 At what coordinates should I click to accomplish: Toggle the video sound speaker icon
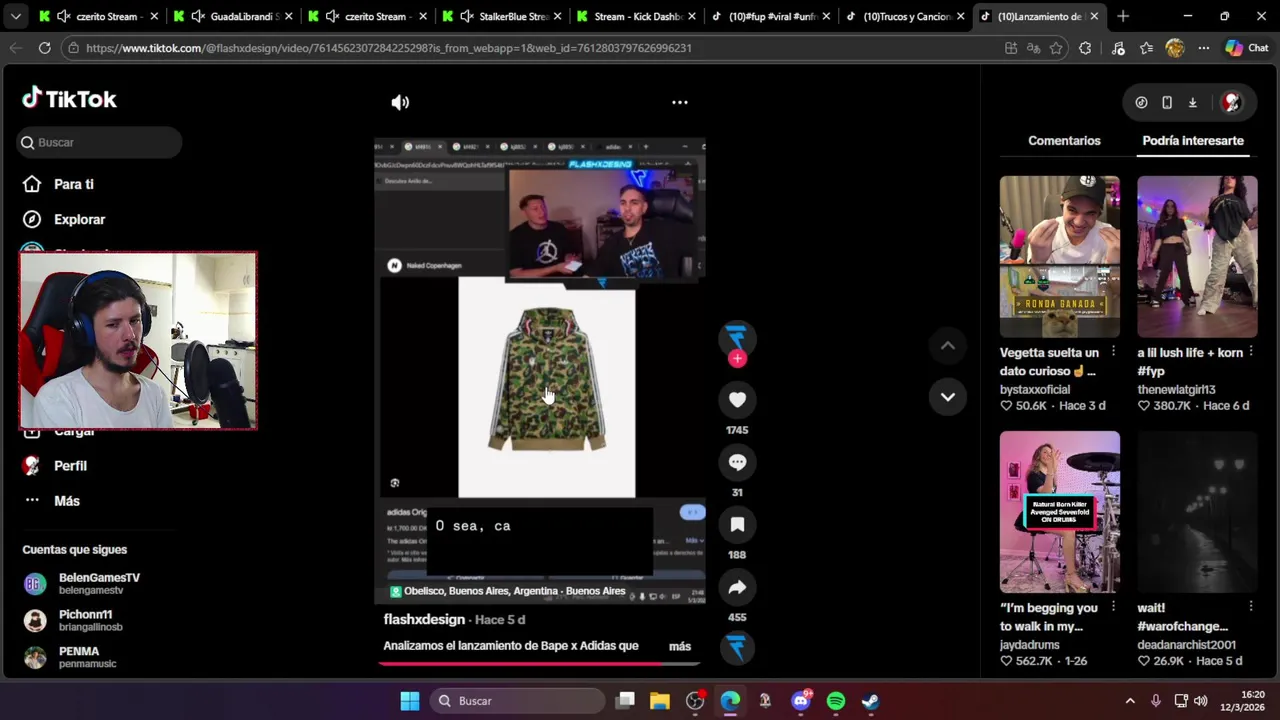tap(400, 102)
